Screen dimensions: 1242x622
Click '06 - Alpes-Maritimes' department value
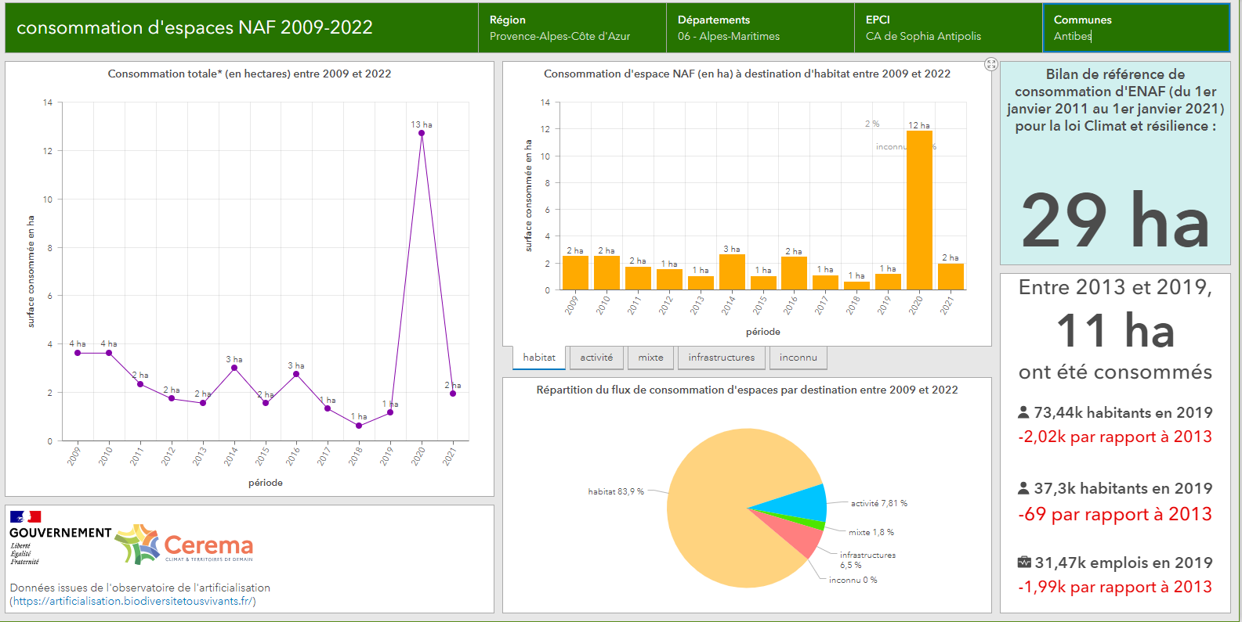pos(728,36)
